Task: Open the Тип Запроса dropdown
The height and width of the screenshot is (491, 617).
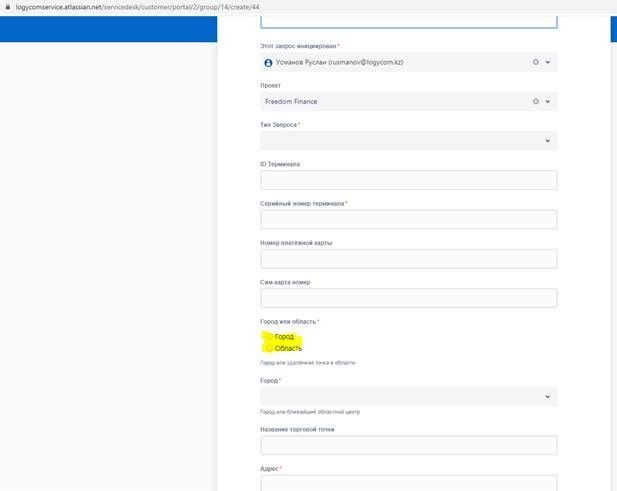Action: 408,141
